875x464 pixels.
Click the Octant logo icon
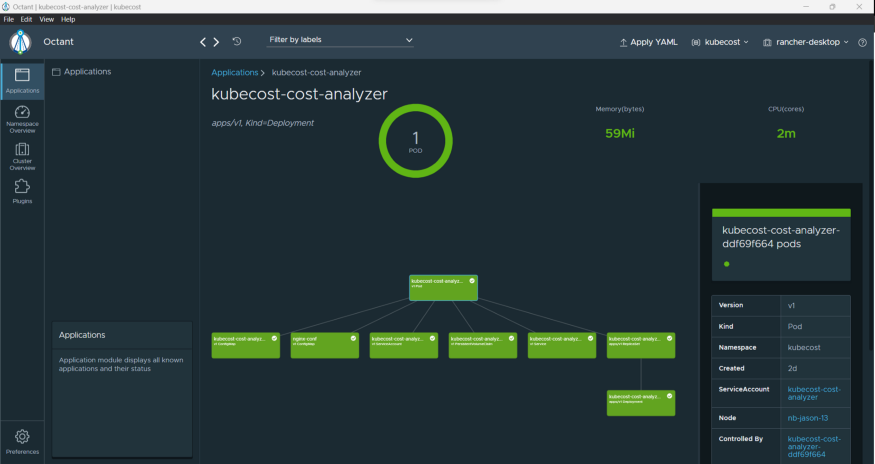pos(21,42)
